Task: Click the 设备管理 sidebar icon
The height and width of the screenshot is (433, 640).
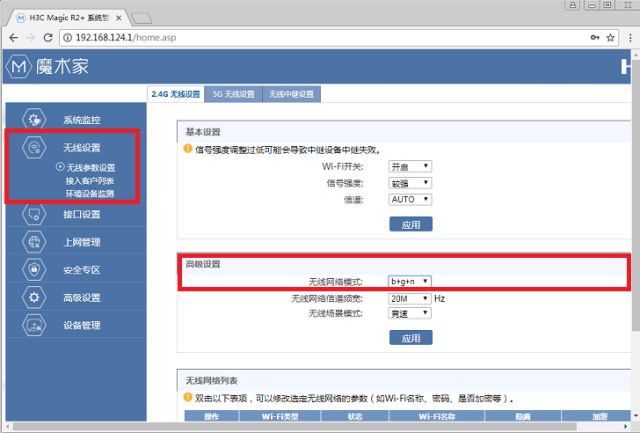Action: (34, 325)
